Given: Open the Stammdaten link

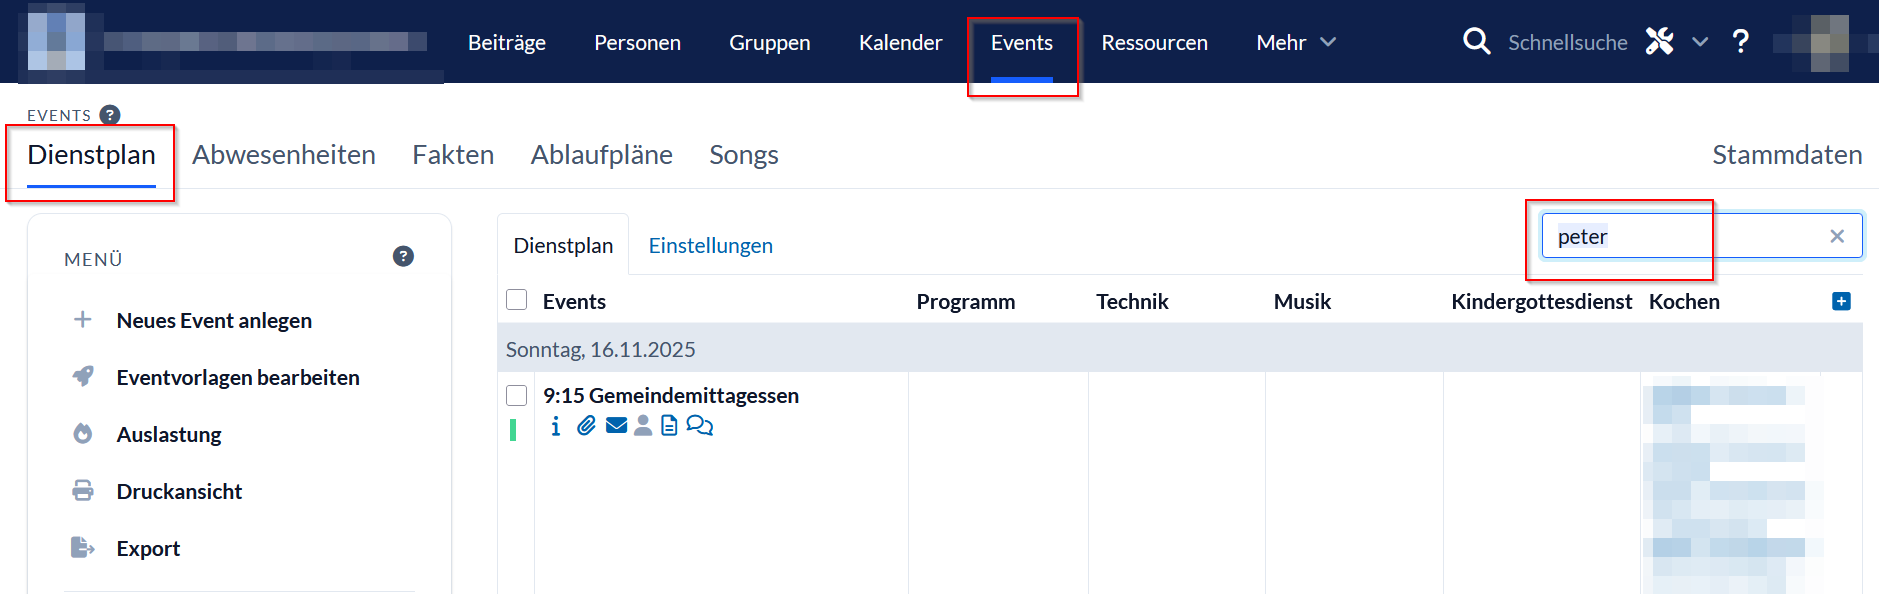Looking at the screenshot, I should 1786,155.
